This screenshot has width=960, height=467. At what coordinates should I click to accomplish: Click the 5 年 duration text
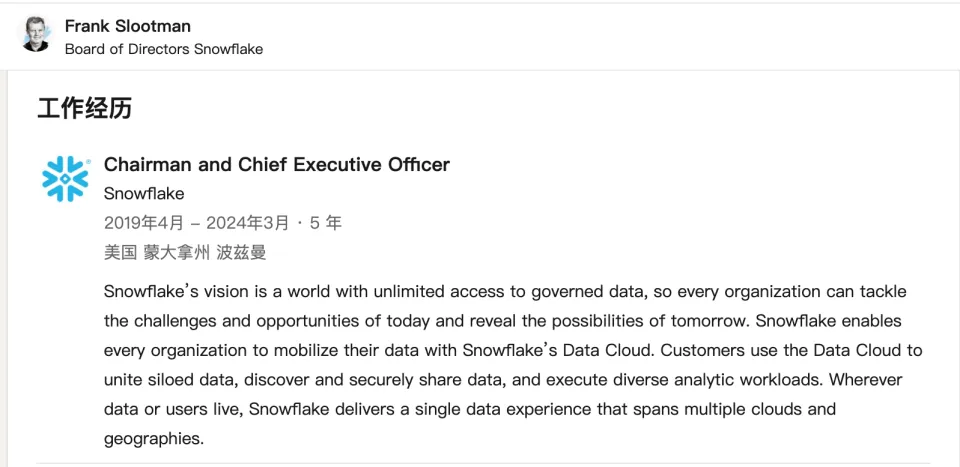tap(326, 223)
